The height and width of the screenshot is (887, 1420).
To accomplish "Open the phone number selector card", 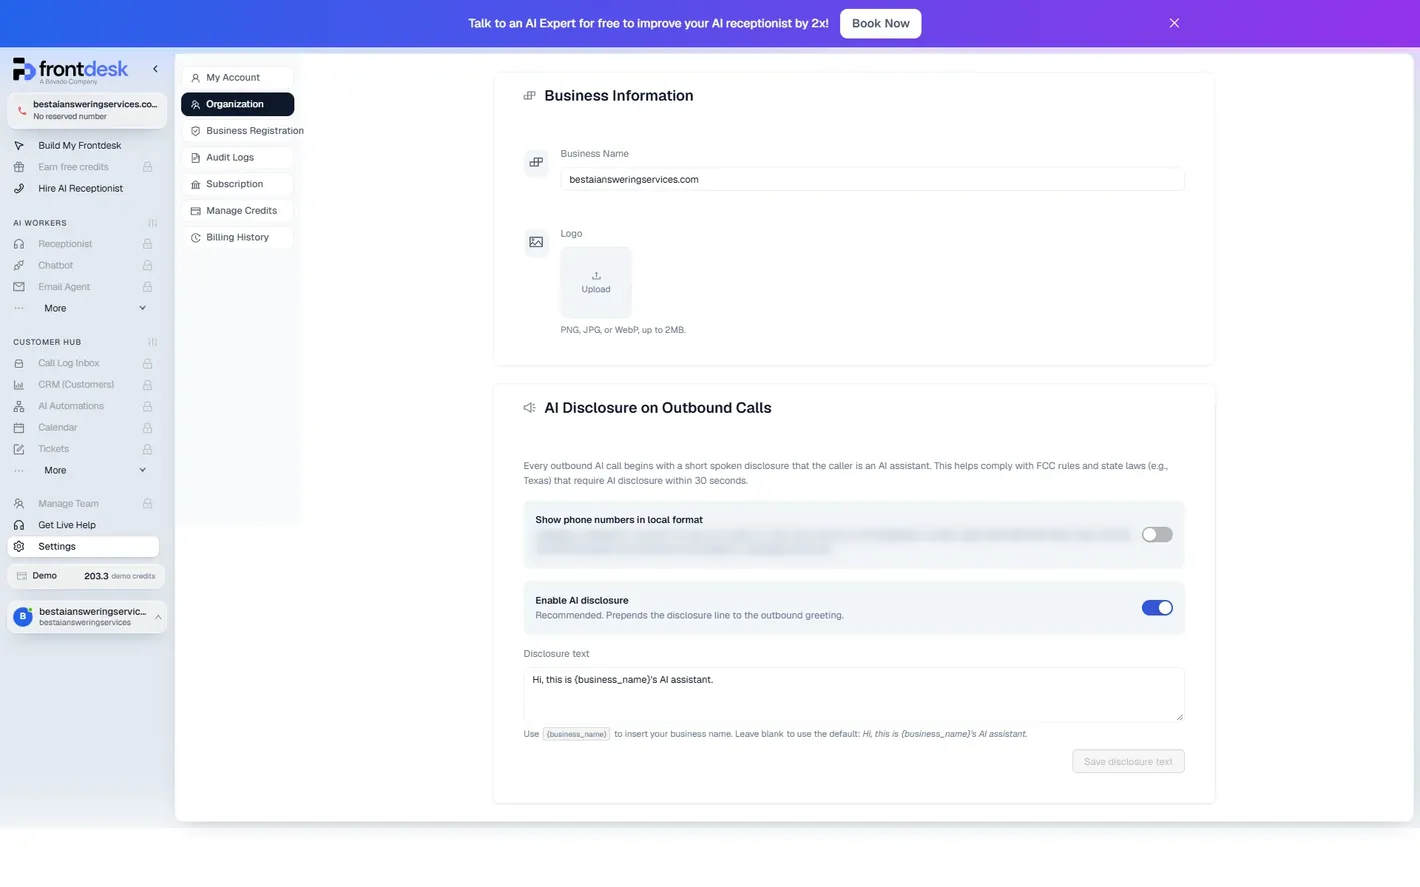I will pos(87,110).
